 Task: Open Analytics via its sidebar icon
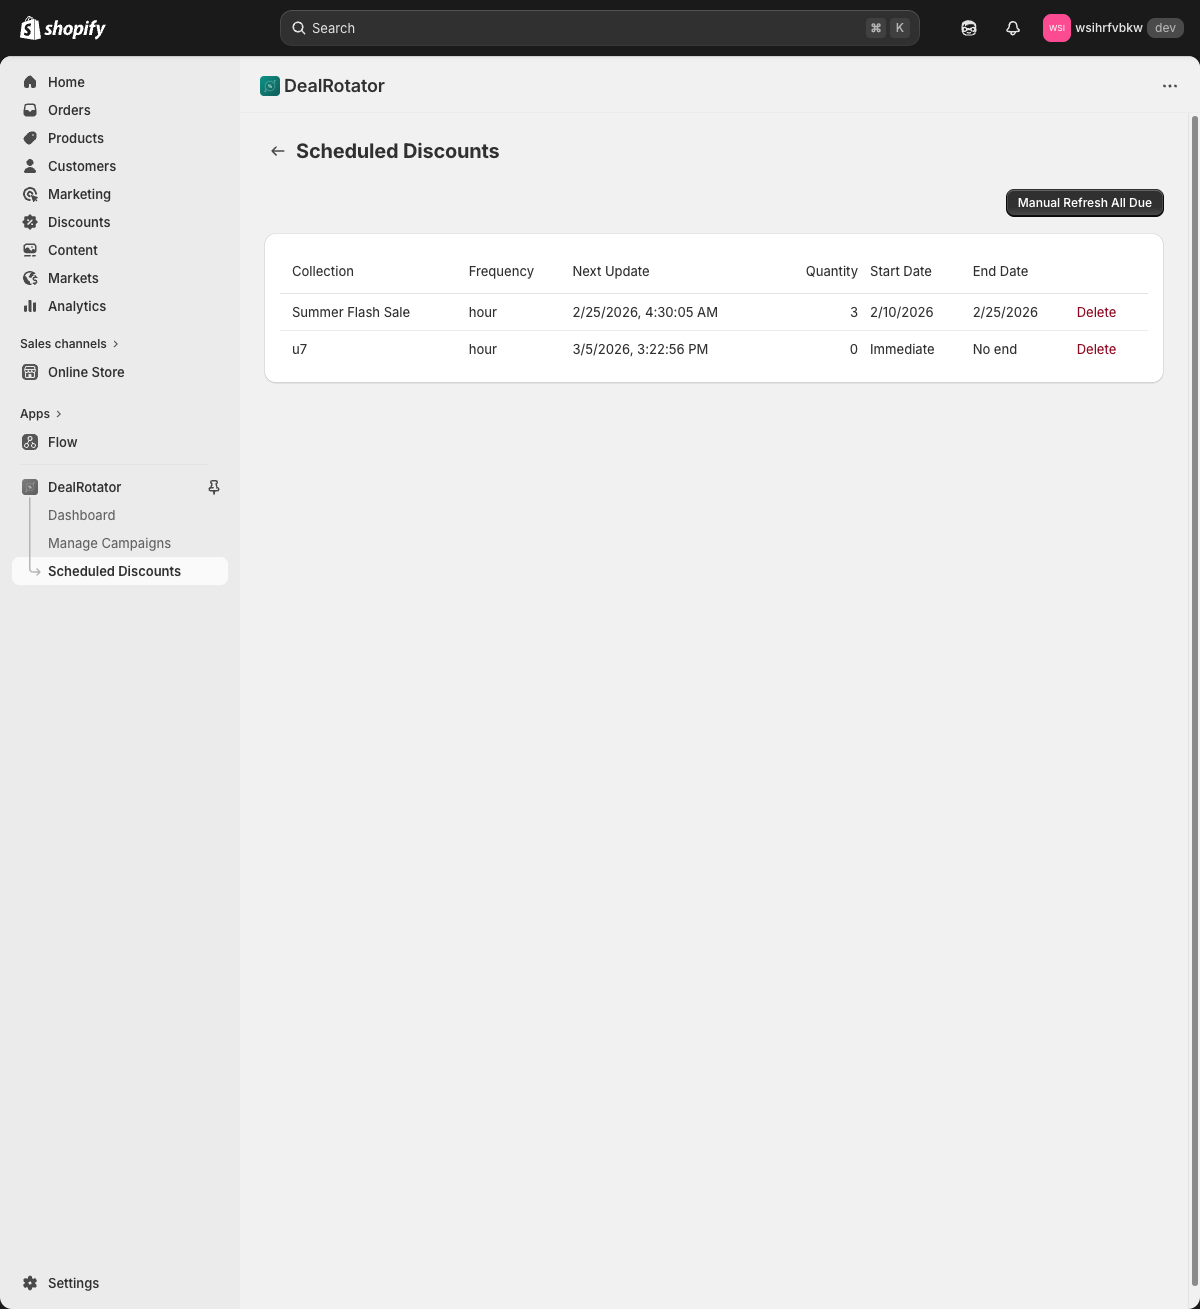click(x=30, y=306)
